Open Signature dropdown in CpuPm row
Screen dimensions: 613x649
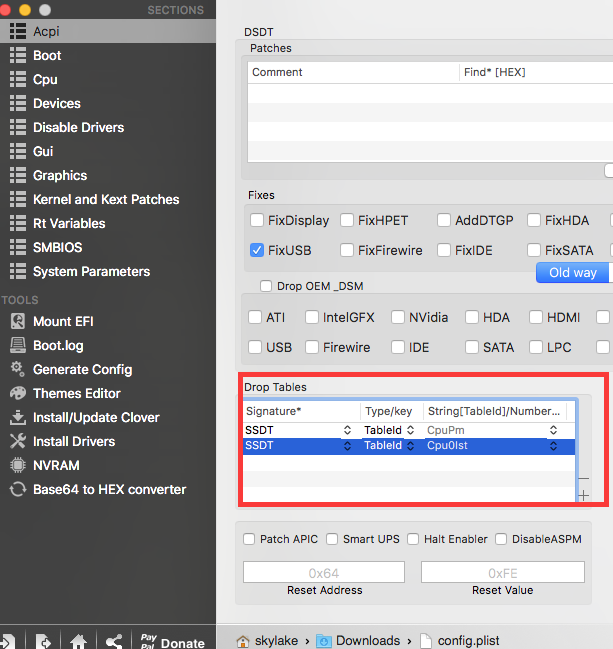pos(348,430)
